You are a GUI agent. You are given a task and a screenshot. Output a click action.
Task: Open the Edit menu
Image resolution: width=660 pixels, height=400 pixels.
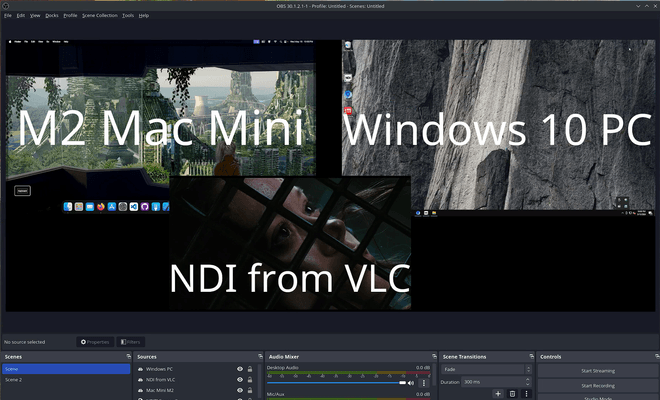[21, 16]
